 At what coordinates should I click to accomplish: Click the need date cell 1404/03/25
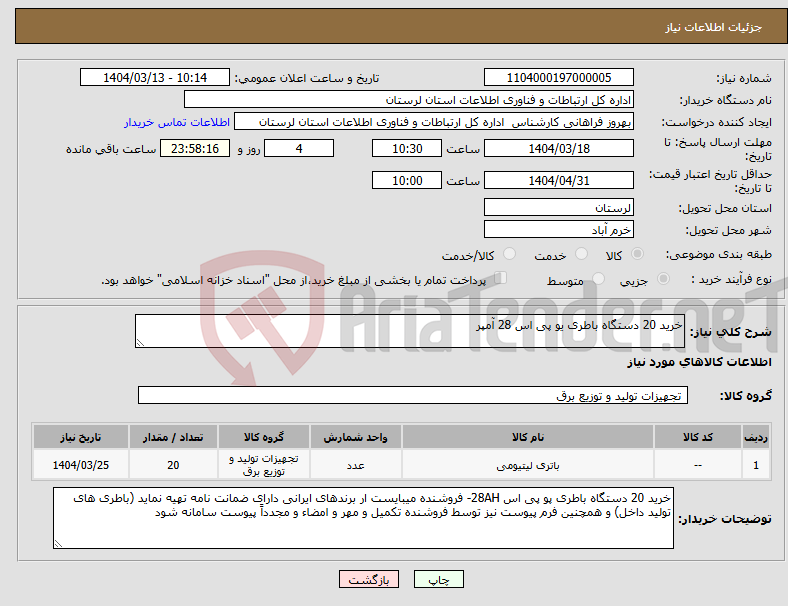(x=80, y=465)
